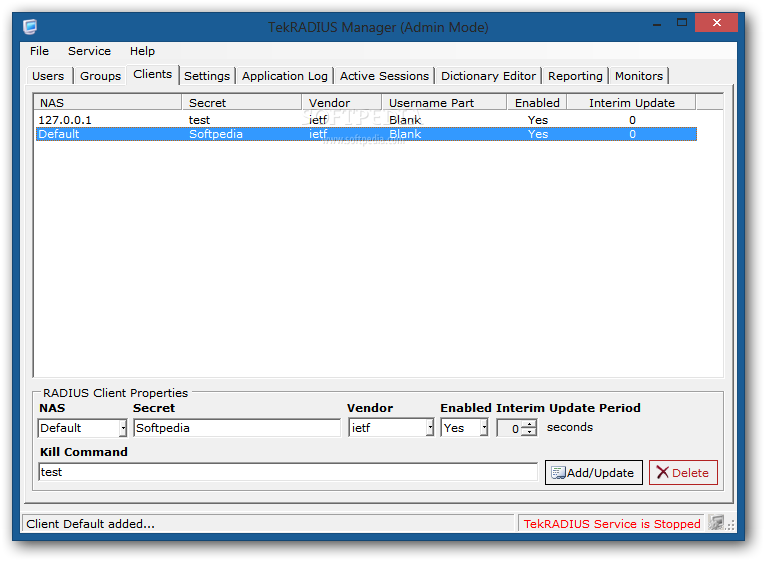
Task: Sort by the Username Part column header
Action: (444, 103)
